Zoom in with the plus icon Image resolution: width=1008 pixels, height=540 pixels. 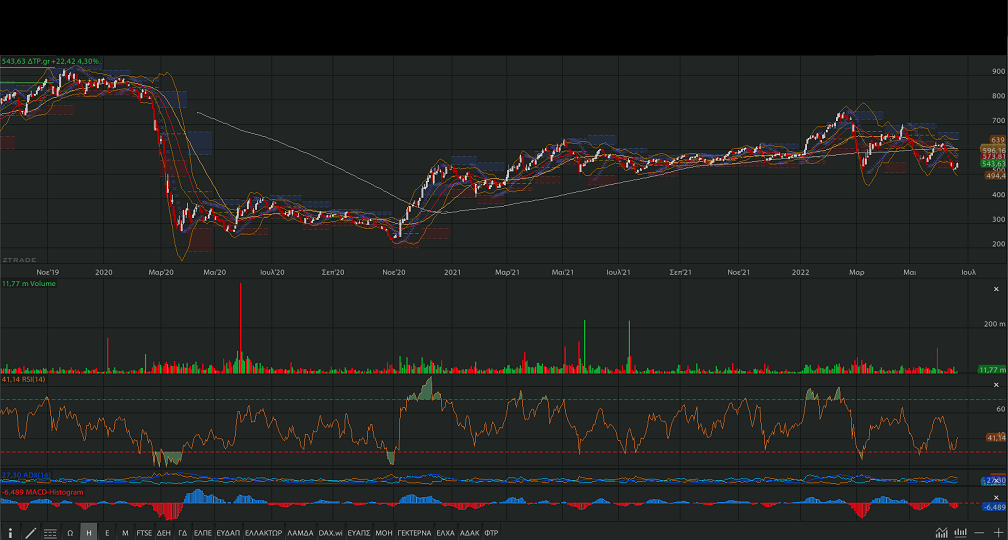[x=997, y=533]
